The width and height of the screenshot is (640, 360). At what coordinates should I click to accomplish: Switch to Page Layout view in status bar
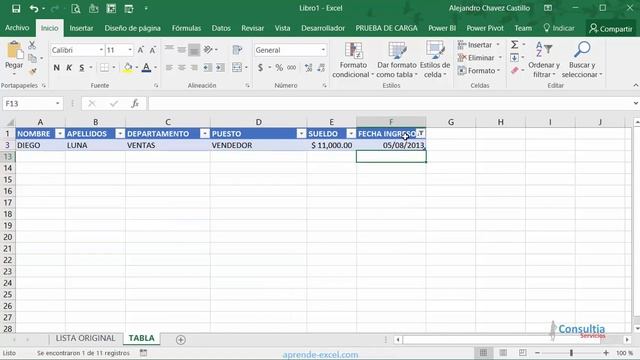tap(503, 353)
